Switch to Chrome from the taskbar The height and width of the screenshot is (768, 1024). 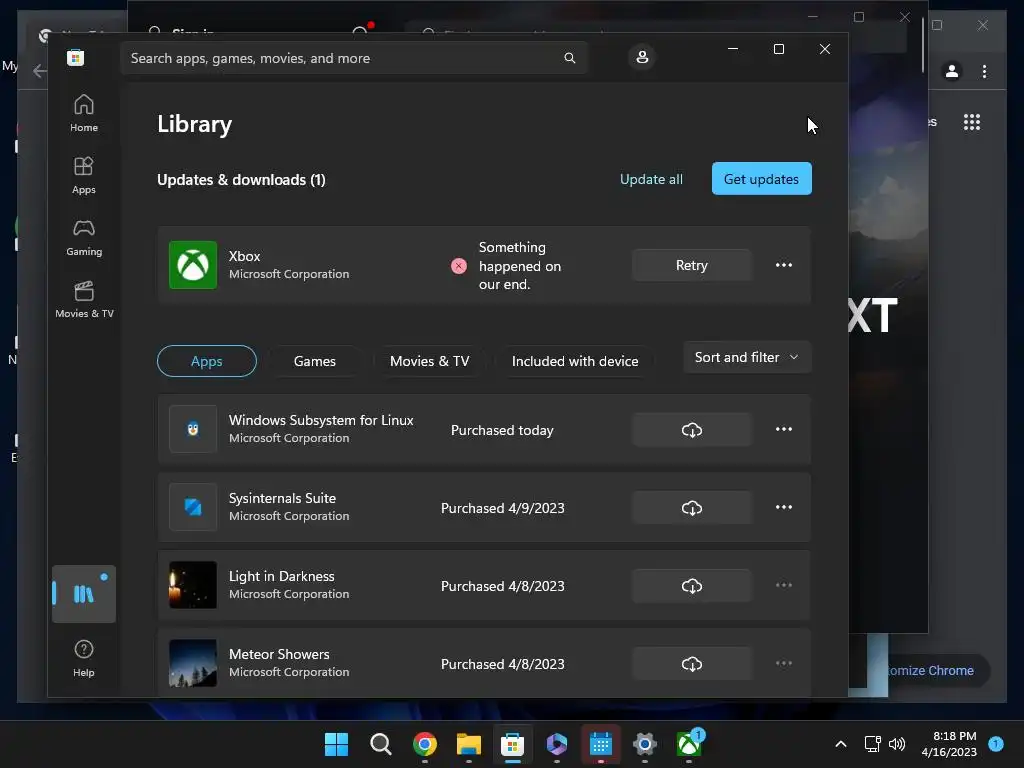tap(424, 744)
